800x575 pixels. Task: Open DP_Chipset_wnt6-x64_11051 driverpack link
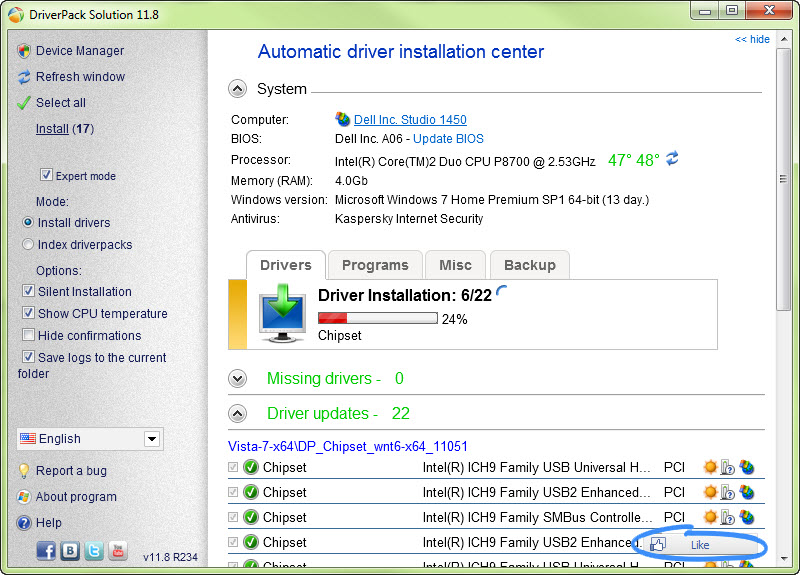347,446
